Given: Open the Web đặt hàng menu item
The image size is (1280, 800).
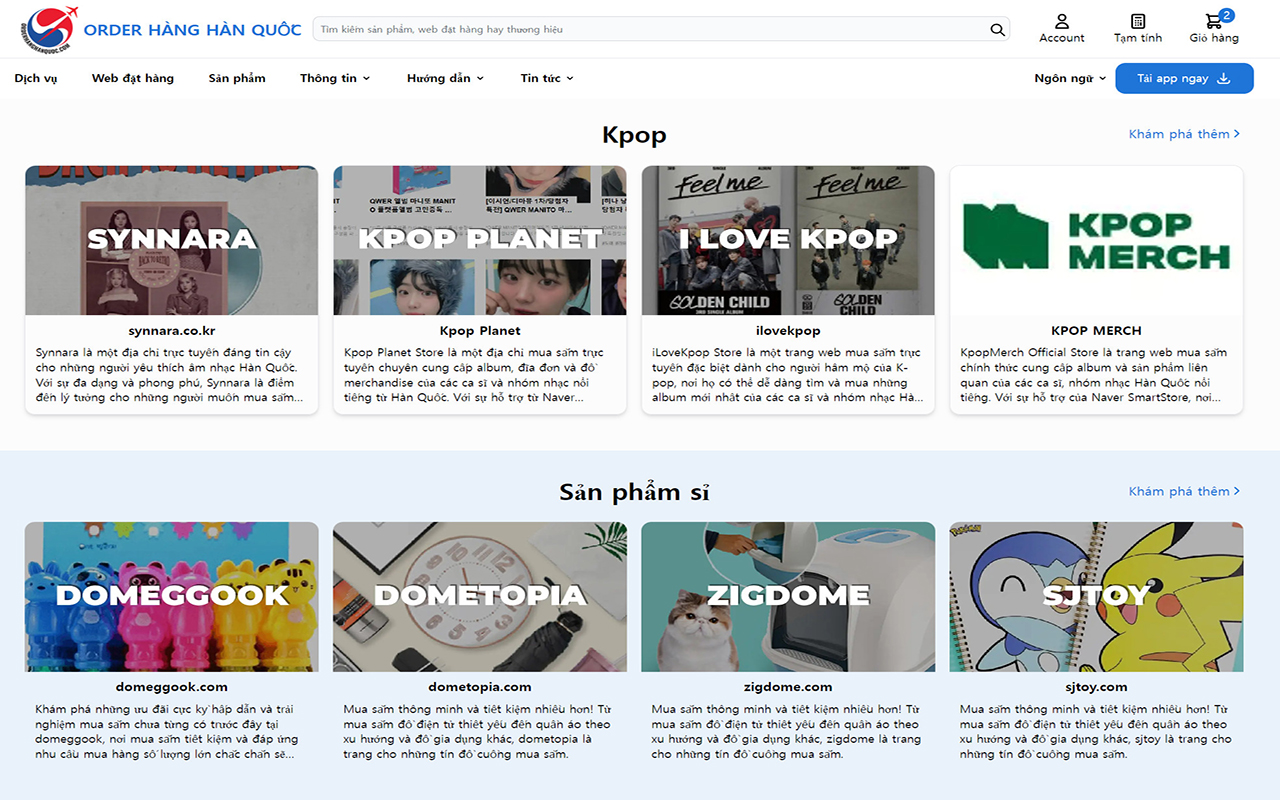Looking at the screenshot, I should click(x=133, y=78).
